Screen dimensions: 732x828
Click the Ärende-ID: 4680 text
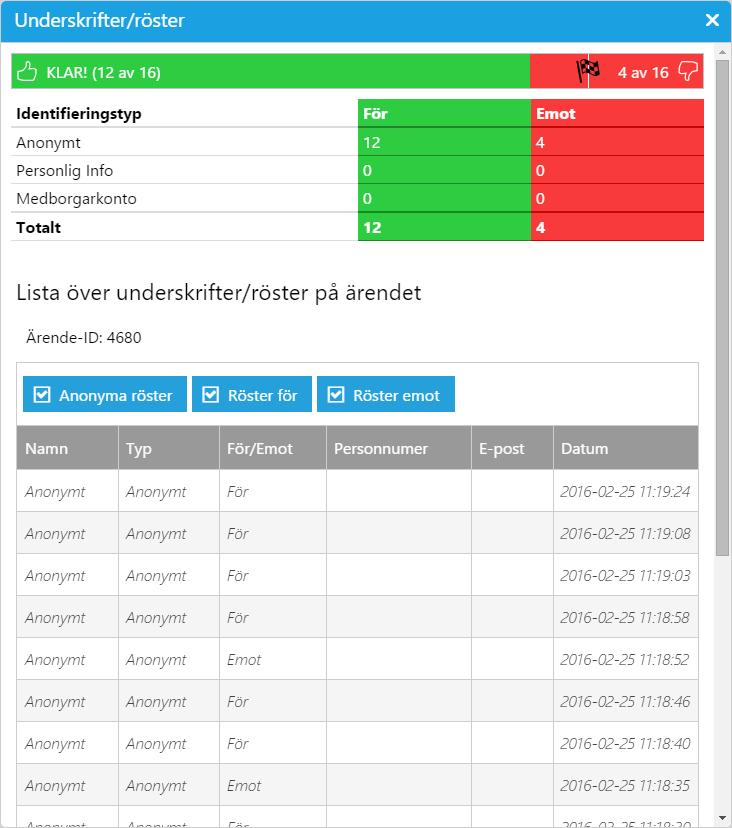click(83, 337)
